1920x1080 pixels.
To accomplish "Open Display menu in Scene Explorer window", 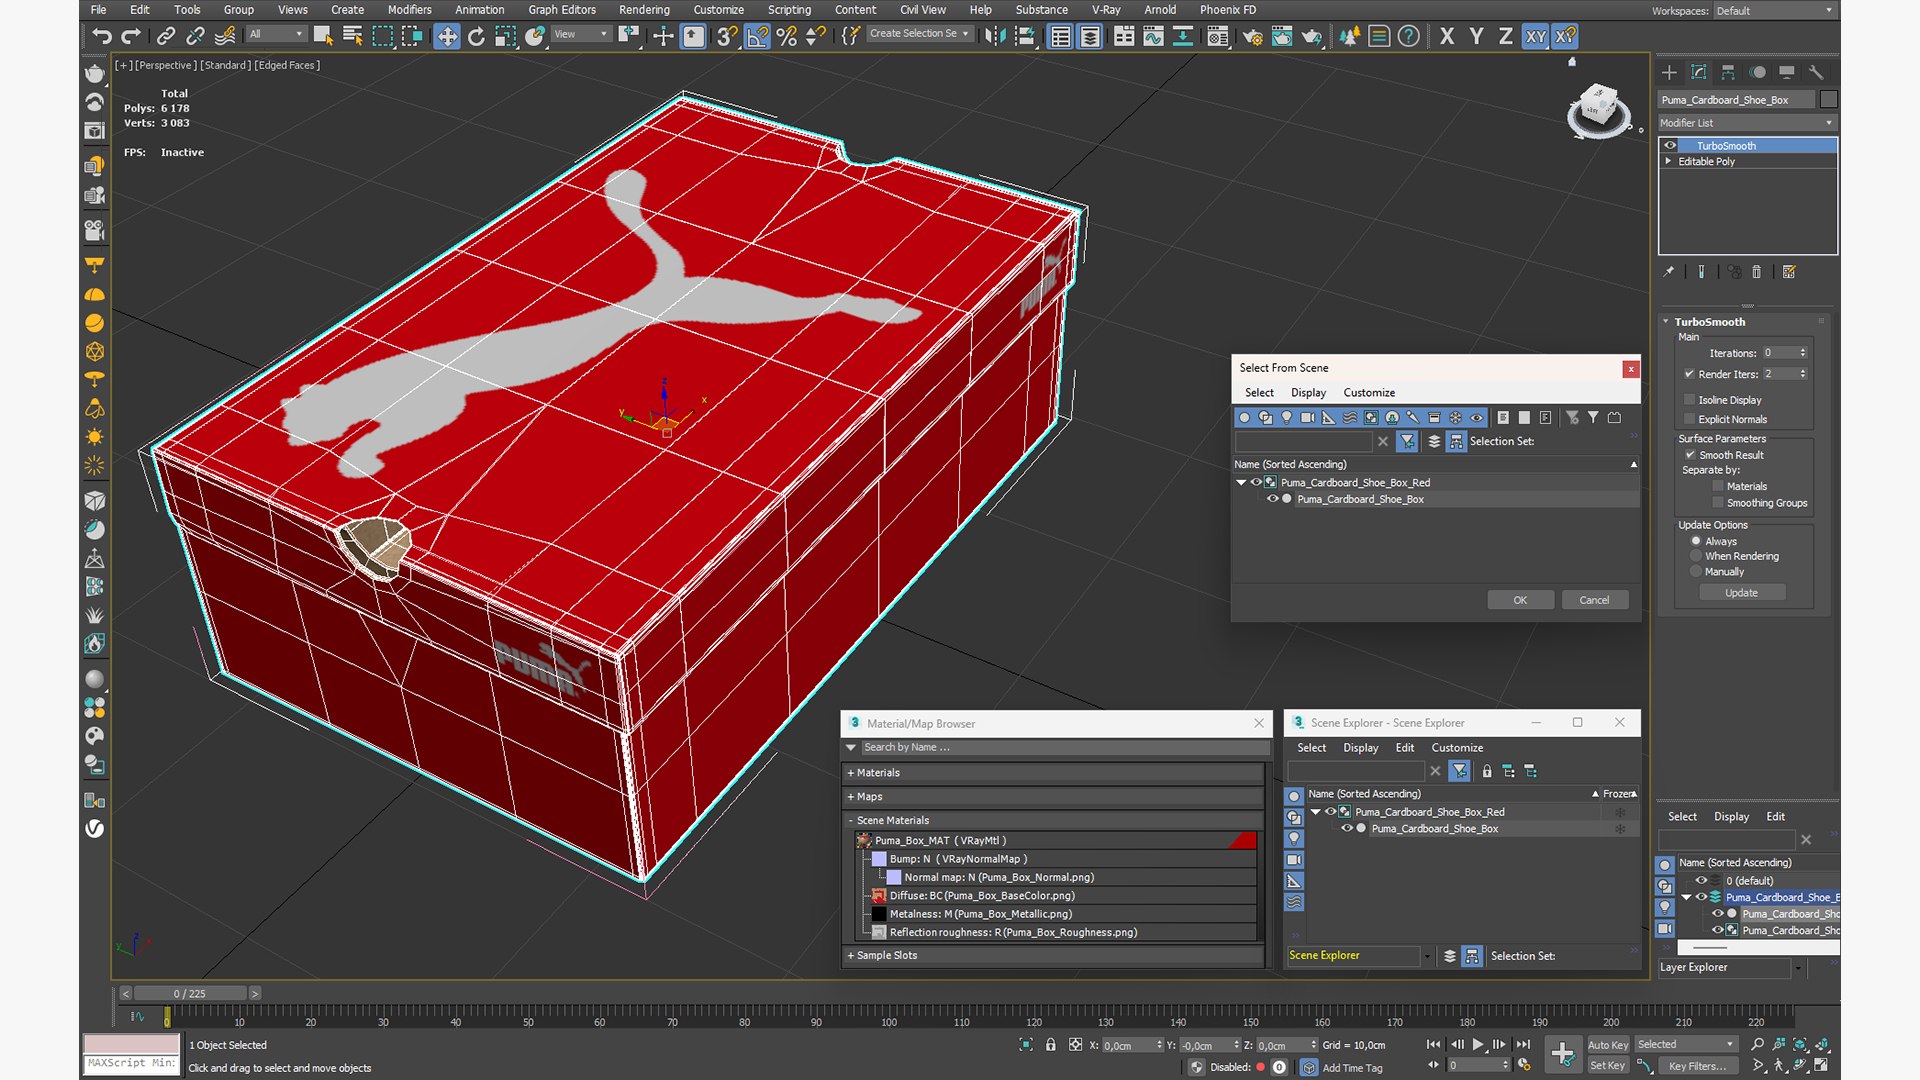I will 1360,748.
